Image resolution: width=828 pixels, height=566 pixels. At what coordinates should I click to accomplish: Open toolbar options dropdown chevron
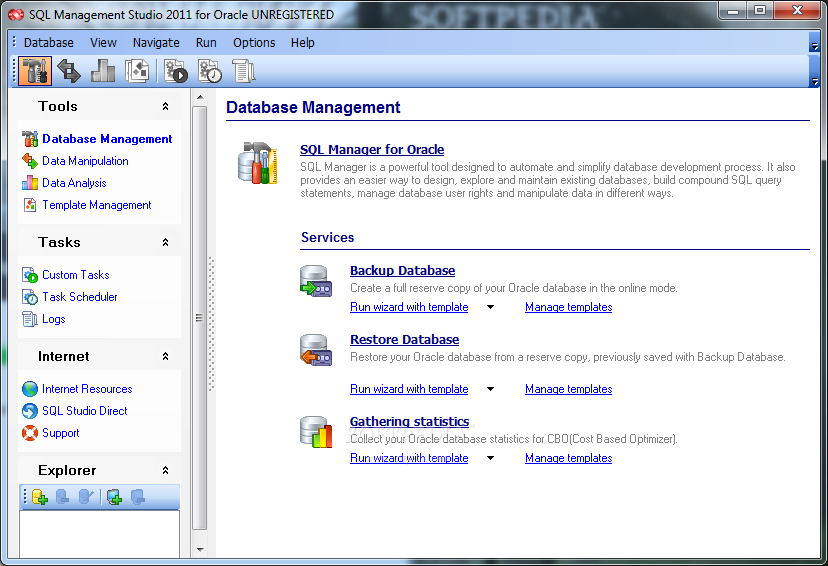pyautogui.click(x=814, y=71)
